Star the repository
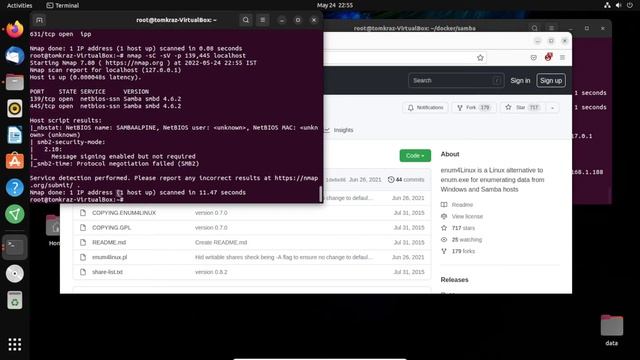 coord(523,107)
